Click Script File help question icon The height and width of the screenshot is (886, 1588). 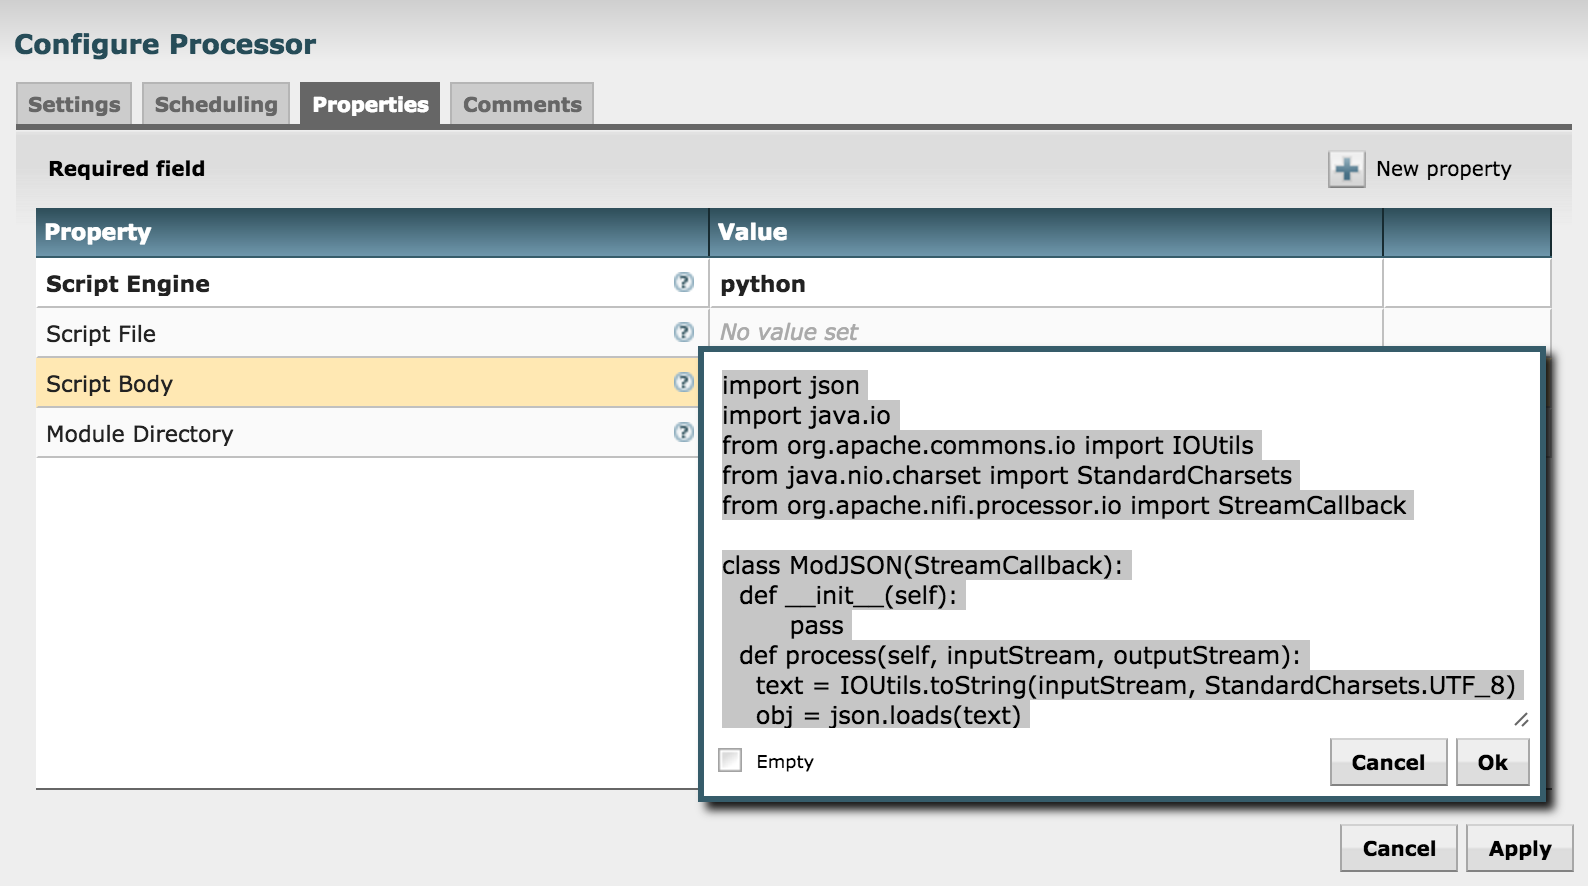coord(684,332)
